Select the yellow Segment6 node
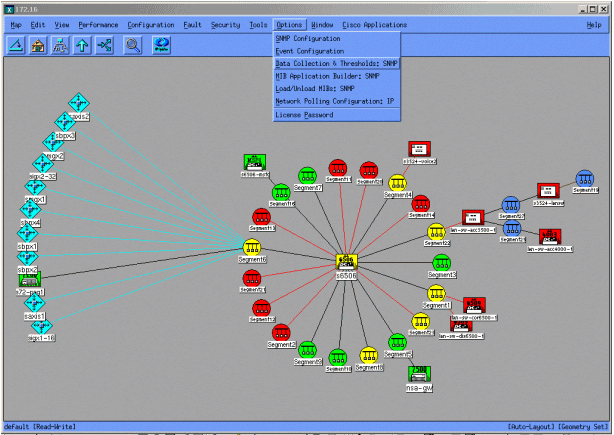The height and width of the screenshot is (435, 614). pos(252,248)
